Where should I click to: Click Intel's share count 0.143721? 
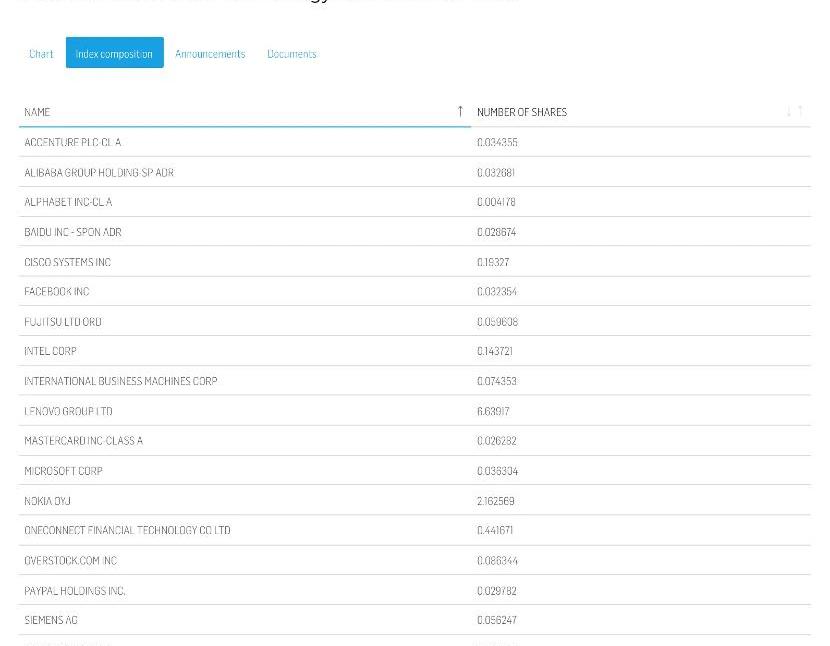coord(495,351)
